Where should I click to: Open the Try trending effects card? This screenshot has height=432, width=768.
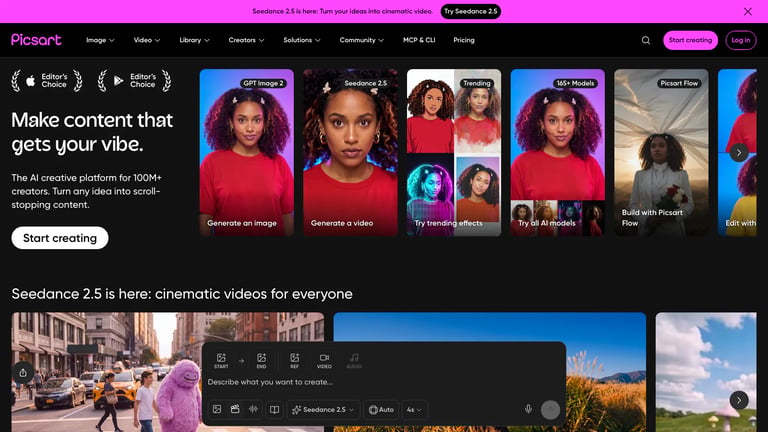(454, 153)
